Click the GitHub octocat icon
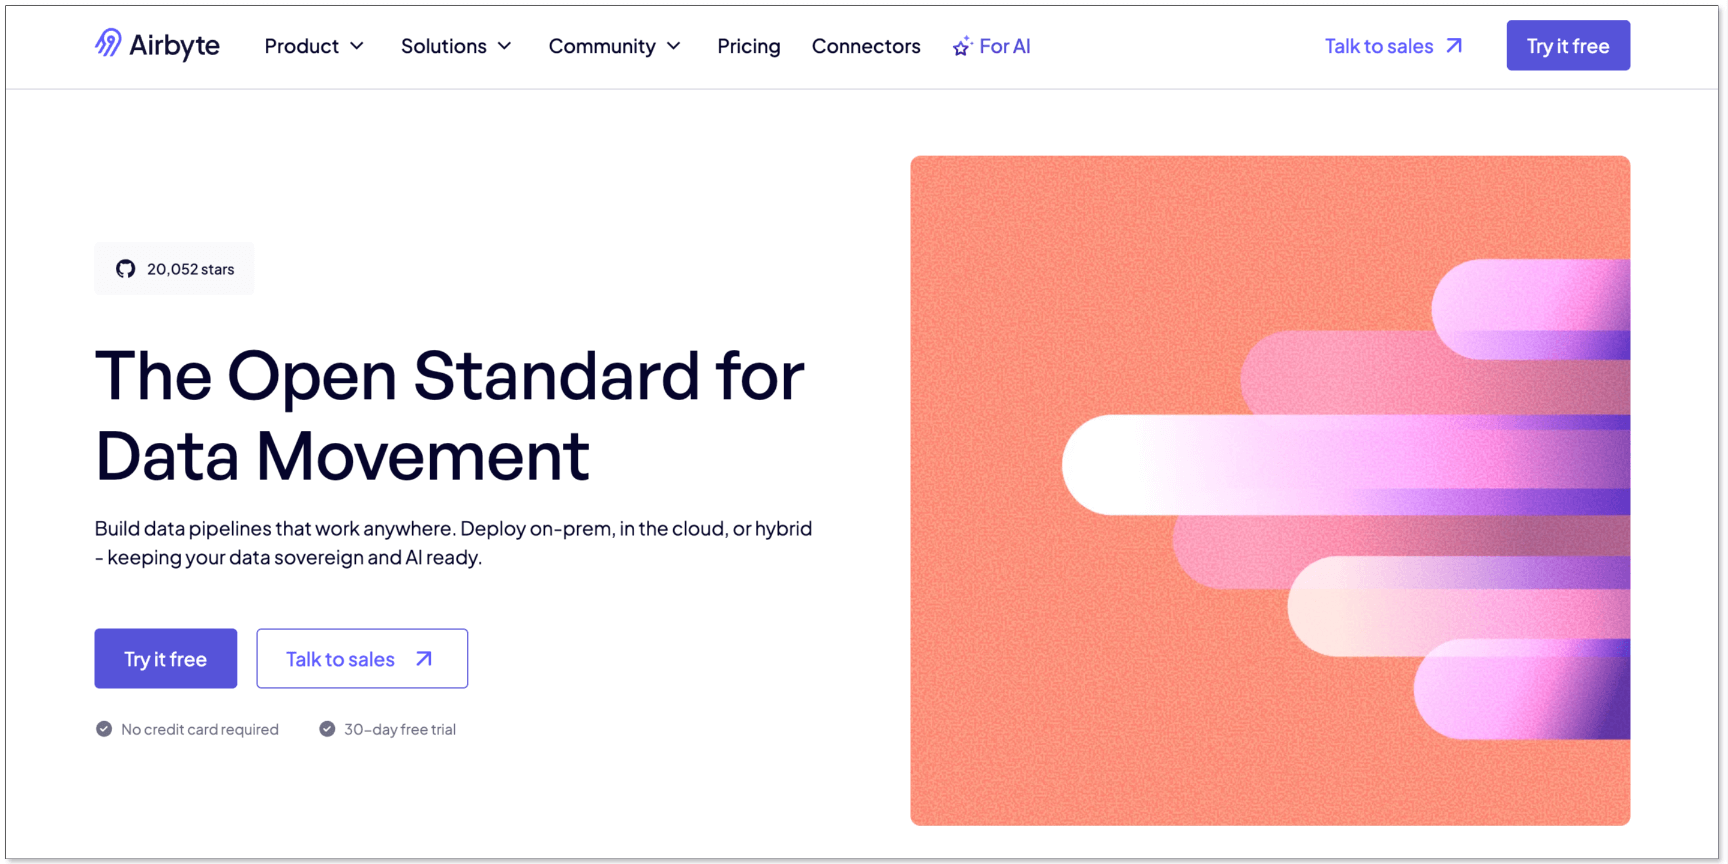The height and width of the screenshot is (864, 1728). [125, 269]
